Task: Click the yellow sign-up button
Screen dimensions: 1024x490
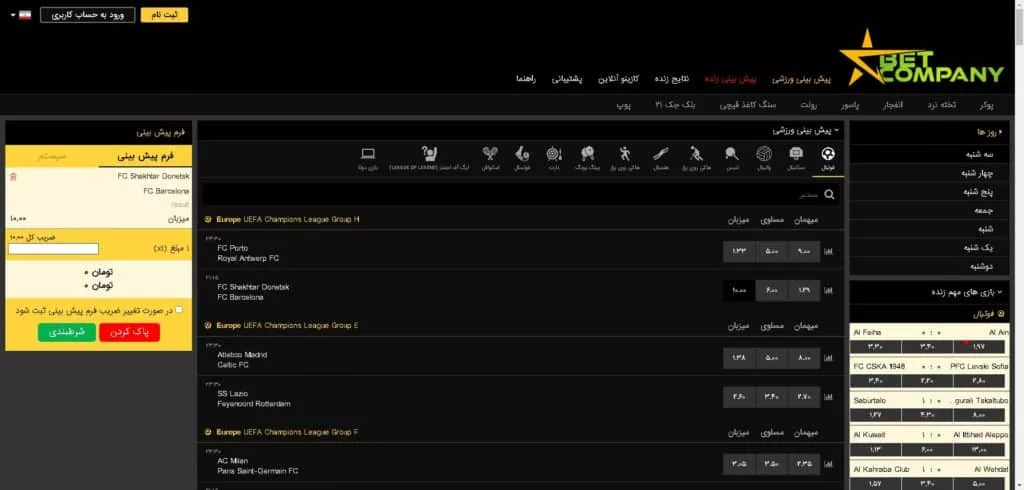Action: 164,15
